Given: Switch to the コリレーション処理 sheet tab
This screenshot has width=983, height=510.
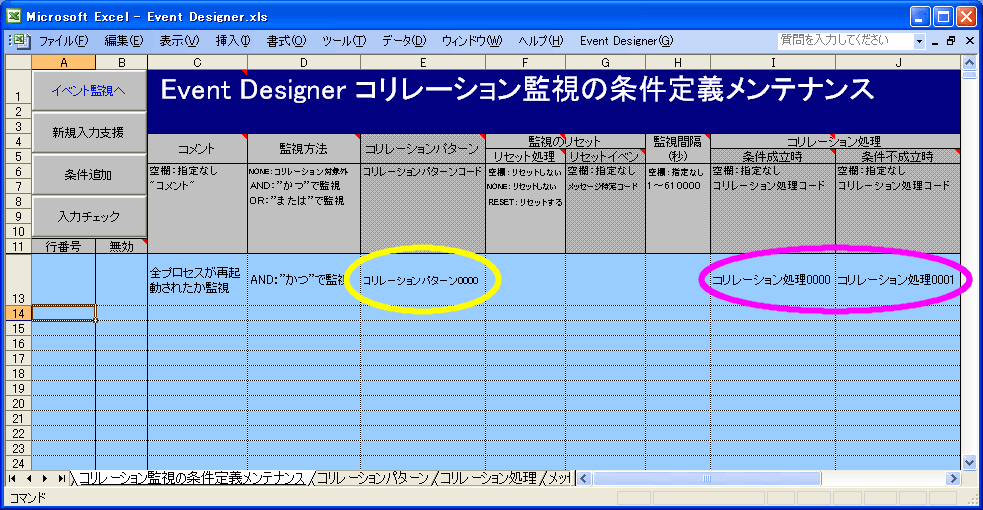Looking at the screenshot, I should click(x=488, y=479).
